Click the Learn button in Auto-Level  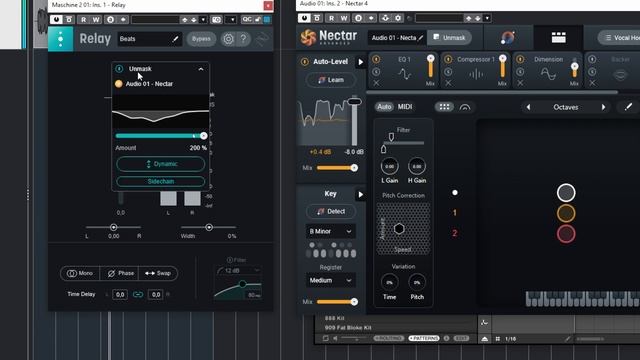(x=331, y=80)
